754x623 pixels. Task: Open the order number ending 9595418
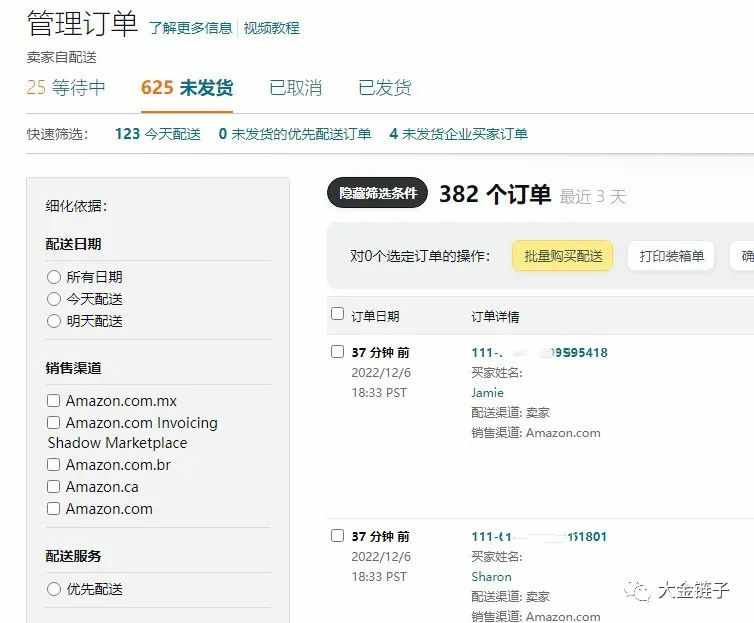(x=540, y=353)
